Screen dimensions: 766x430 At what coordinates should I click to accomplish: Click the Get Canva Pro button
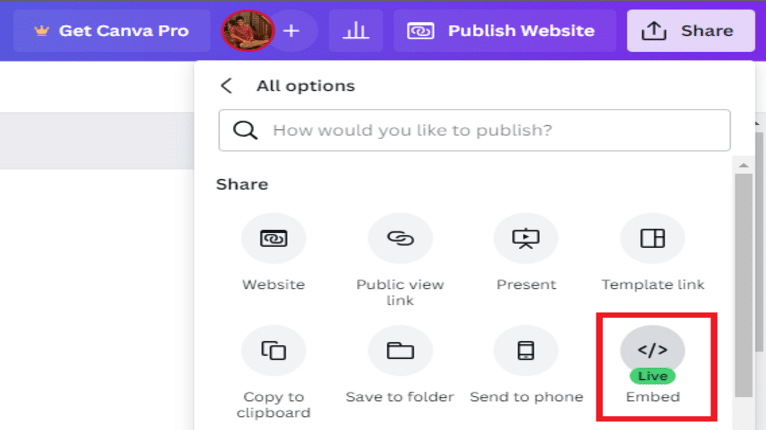pos(112,31)
